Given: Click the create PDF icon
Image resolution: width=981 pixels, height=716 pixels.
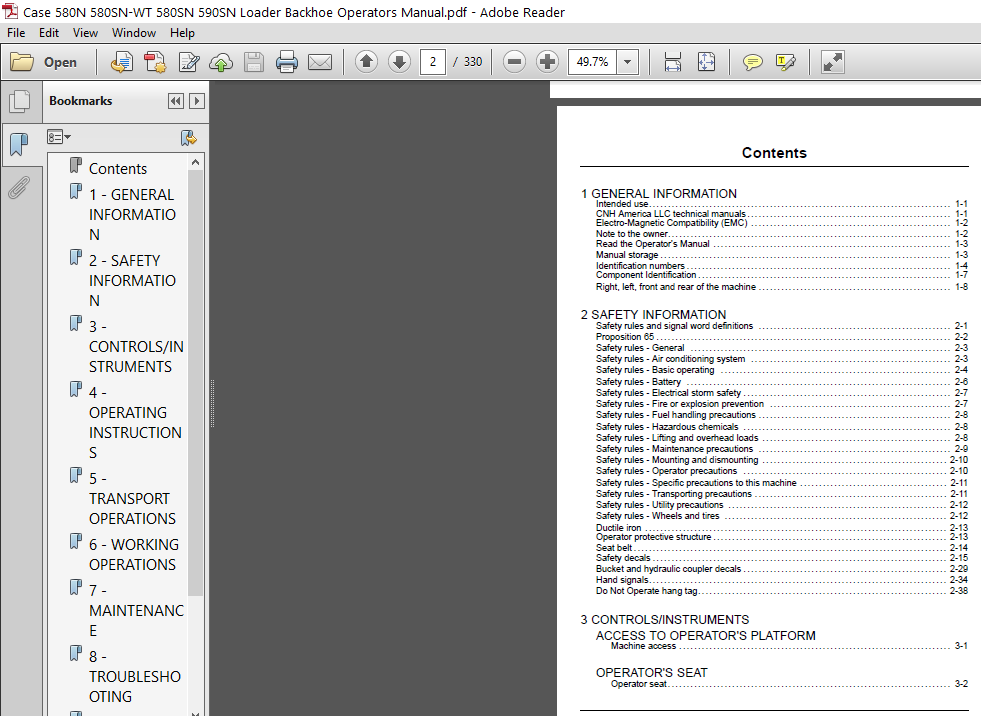Looking at the screenshot, I should pyautogui.click(x=155, y=62).
